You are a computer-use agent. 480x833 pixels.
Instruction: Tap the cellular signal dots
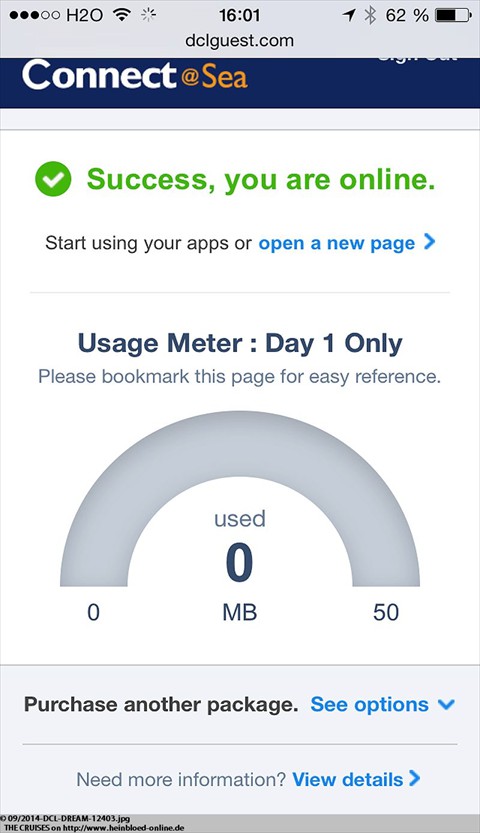click(x=35, y=15)
